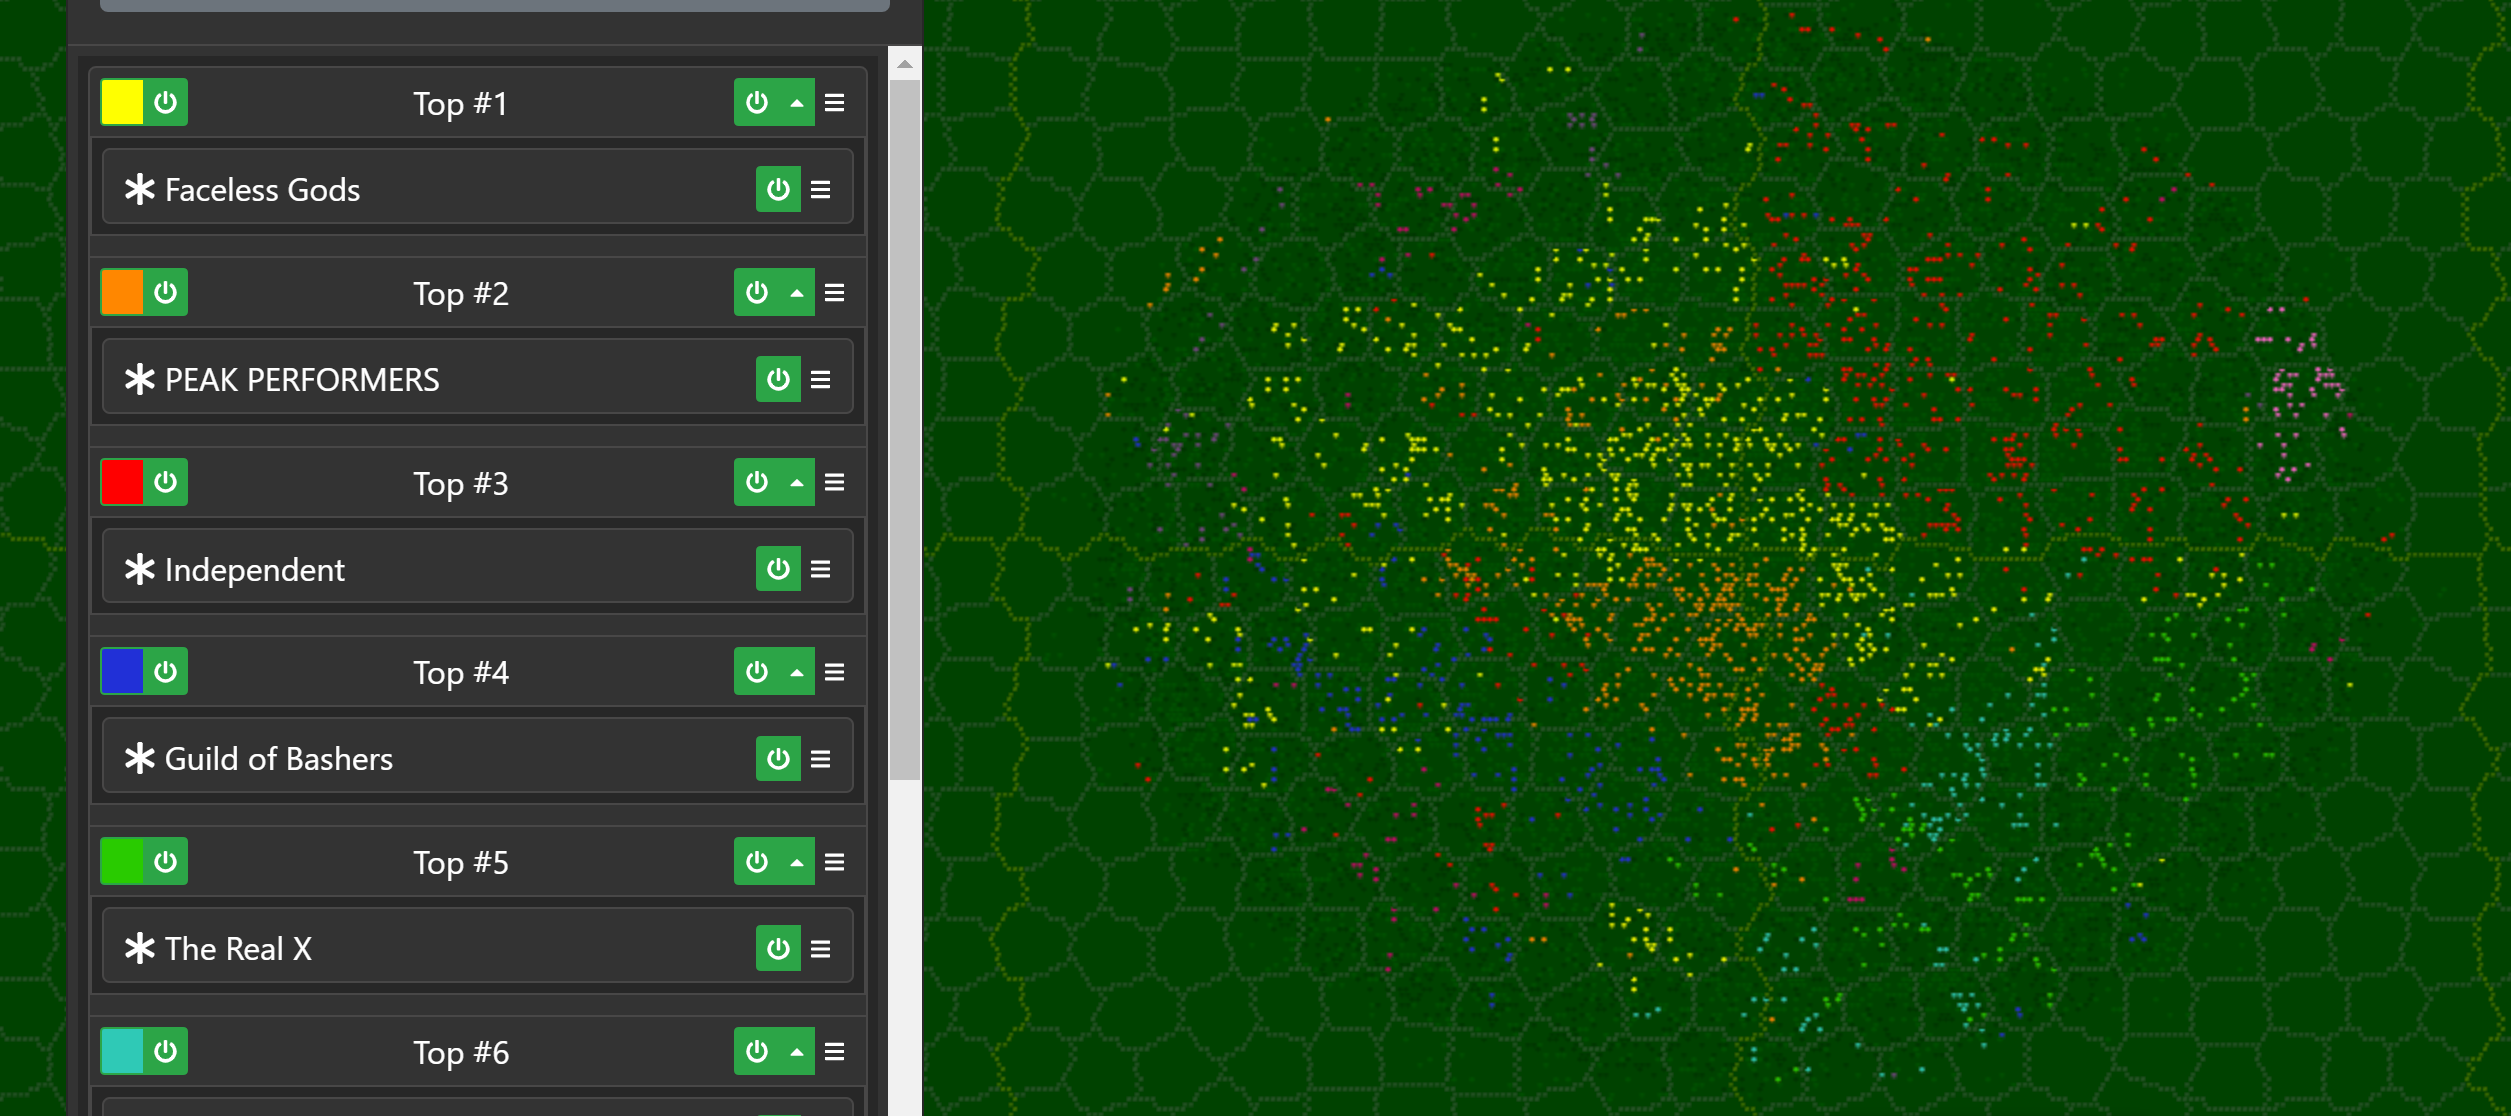Open the hamburger menu of Top #2 header
The height and width of the screenshot is (1116, 2511).
pyautogui.click(x=835, y=292)
